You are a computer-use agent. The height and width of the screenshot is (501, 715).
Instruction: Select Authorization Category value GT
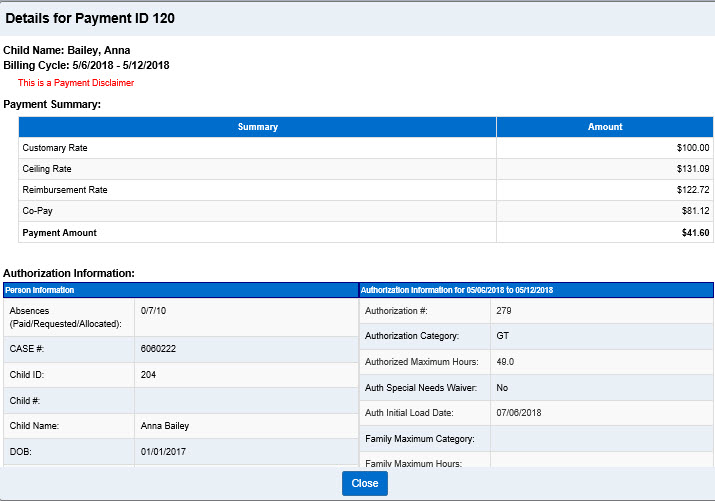[x=503, y=336]
